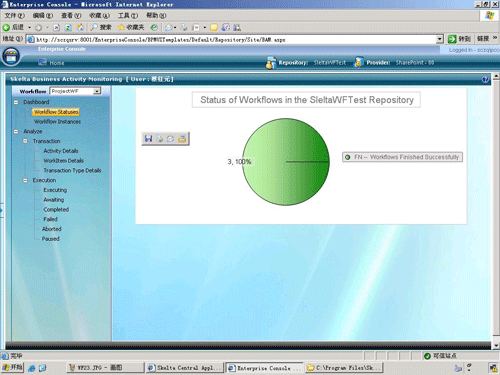Open the Favorites (收藏) menu

(x=99, y=15)
